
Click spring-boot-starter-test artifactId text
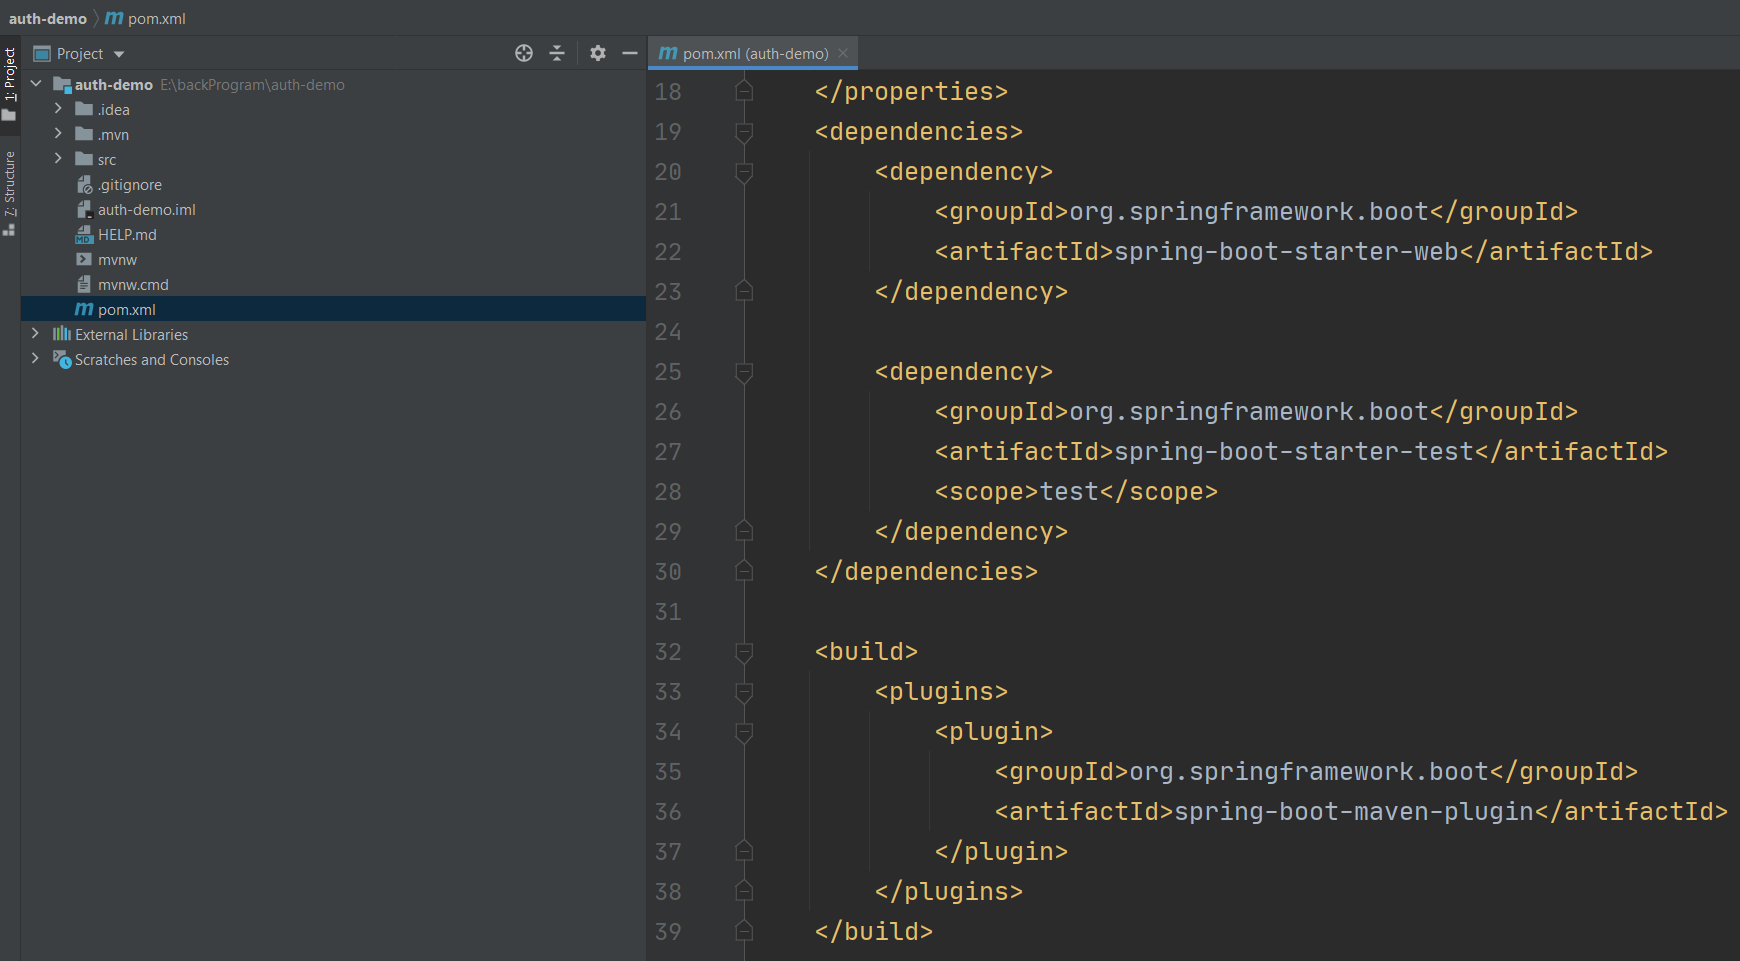click(x=1294, y=452)
